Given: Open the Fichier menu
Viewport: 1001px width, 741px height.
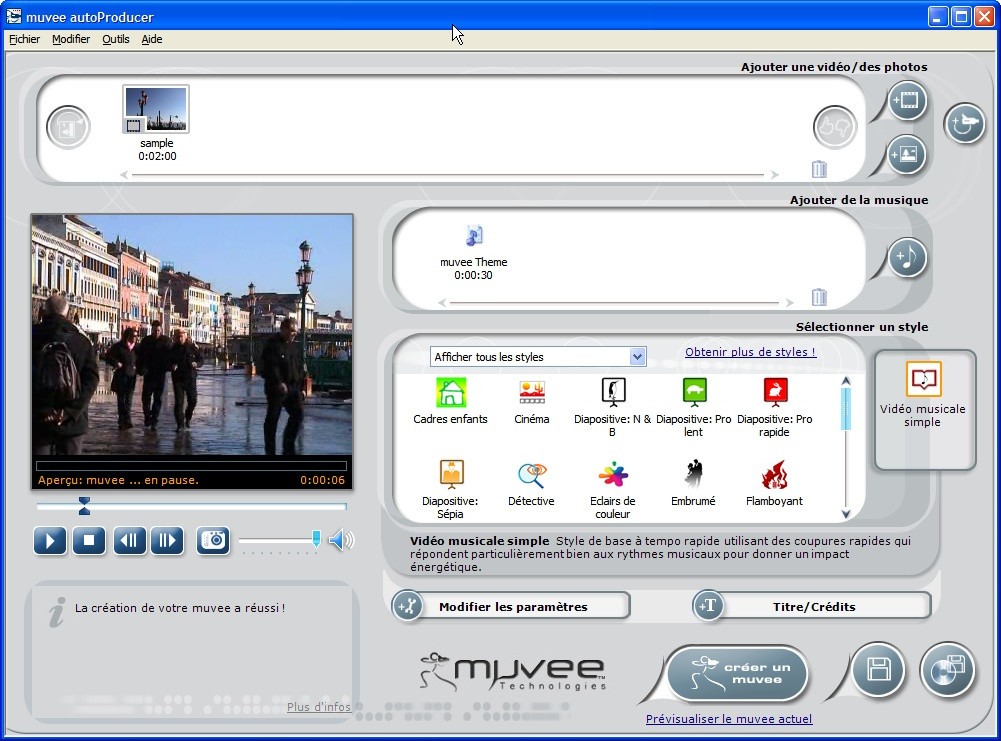Looking at the screenshot, I should pos(23,39).
